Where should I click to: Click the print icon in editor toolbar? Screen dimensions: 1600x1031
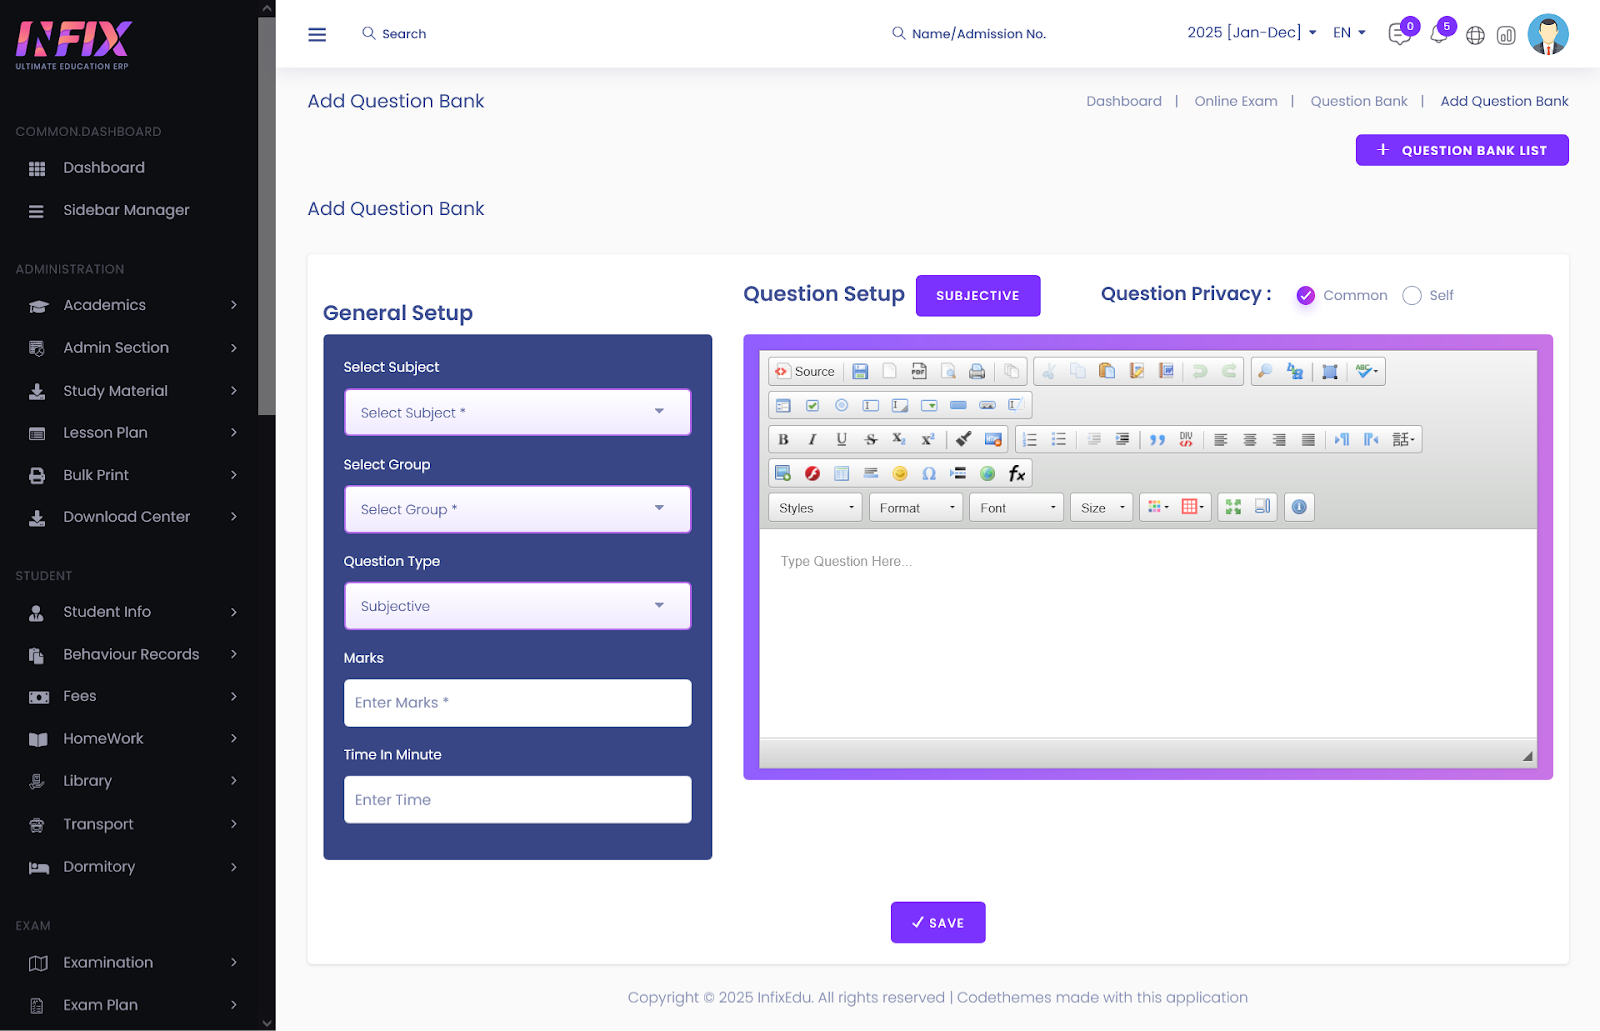coord(977,372)
